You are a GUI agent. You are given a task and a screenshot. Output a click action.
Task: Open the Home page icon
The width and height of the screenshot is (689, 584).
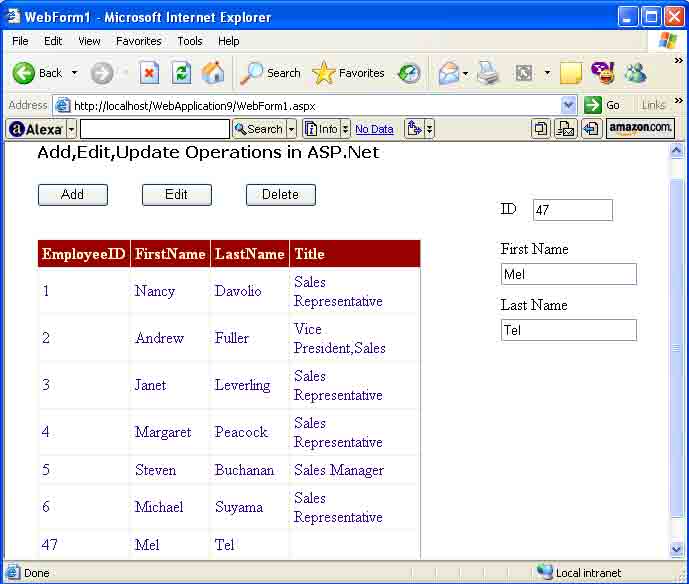pyautogui.click(x=213, y=73)
